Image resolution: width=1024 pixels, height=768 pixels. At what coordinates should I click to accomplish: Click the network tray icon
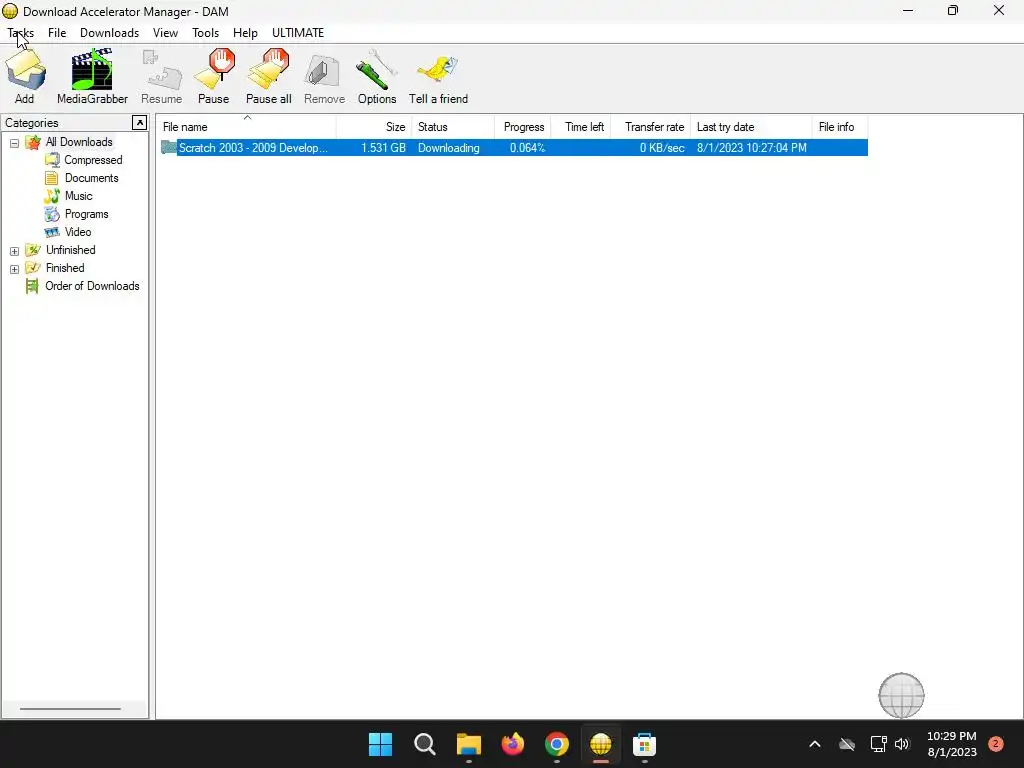point(878,744)
